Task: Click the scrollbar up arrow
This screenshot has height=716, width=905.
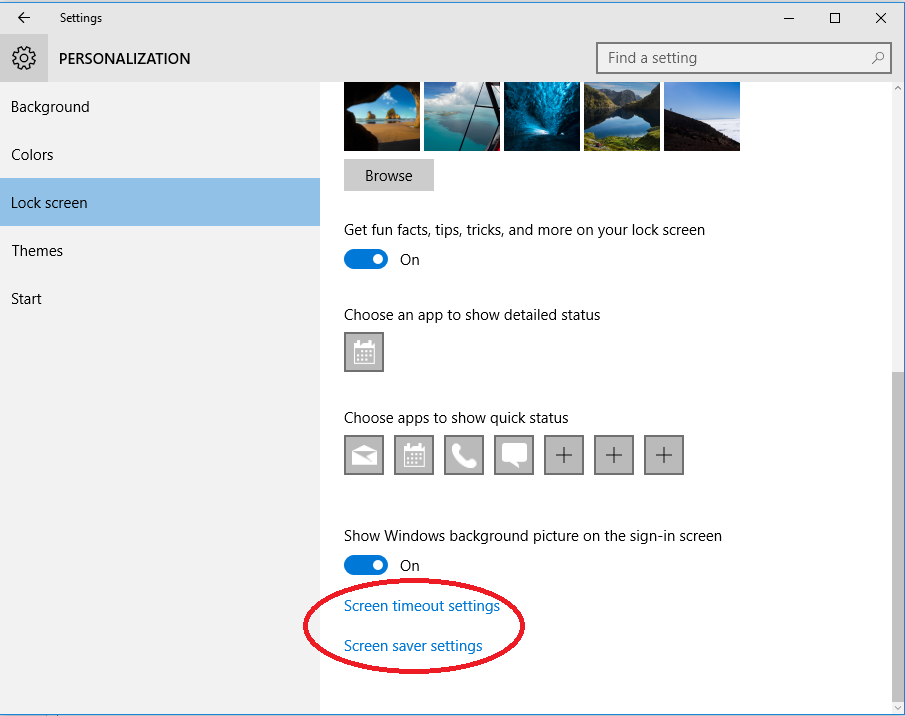Action: tap(897, 88)
